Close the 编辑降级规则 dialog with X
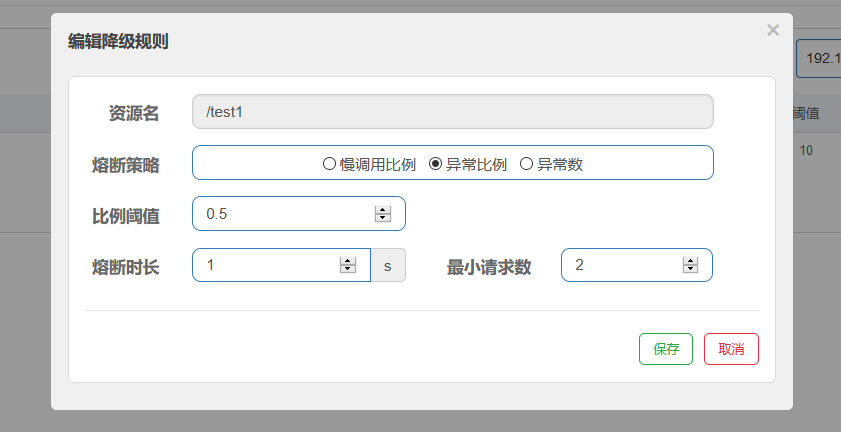Viewport: 841px width, 432px height. pos(772,31)
